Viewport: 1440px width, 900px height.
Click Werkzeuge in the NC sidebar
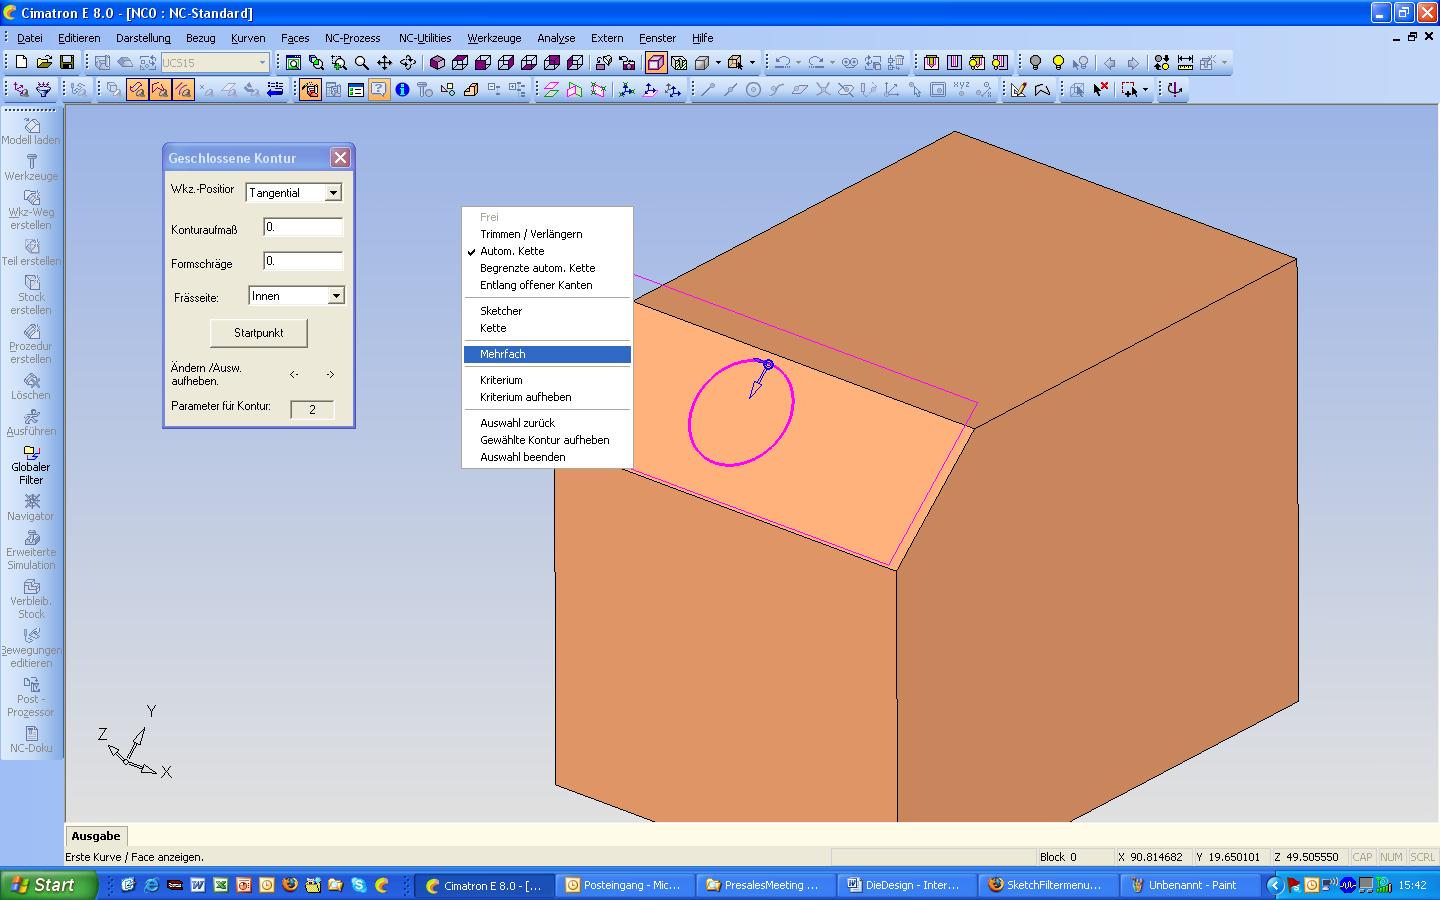click(x=31, y=168)
